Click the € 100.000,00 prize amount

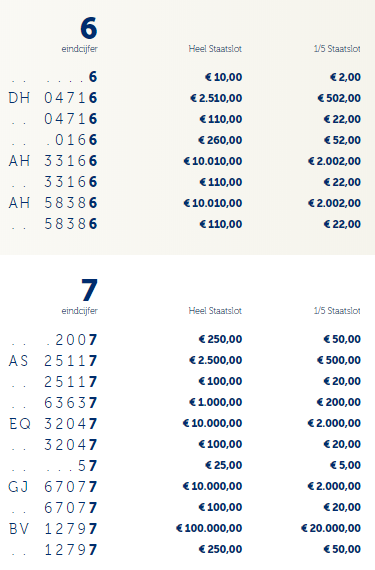pyautogui.click(x=209, y=528)
